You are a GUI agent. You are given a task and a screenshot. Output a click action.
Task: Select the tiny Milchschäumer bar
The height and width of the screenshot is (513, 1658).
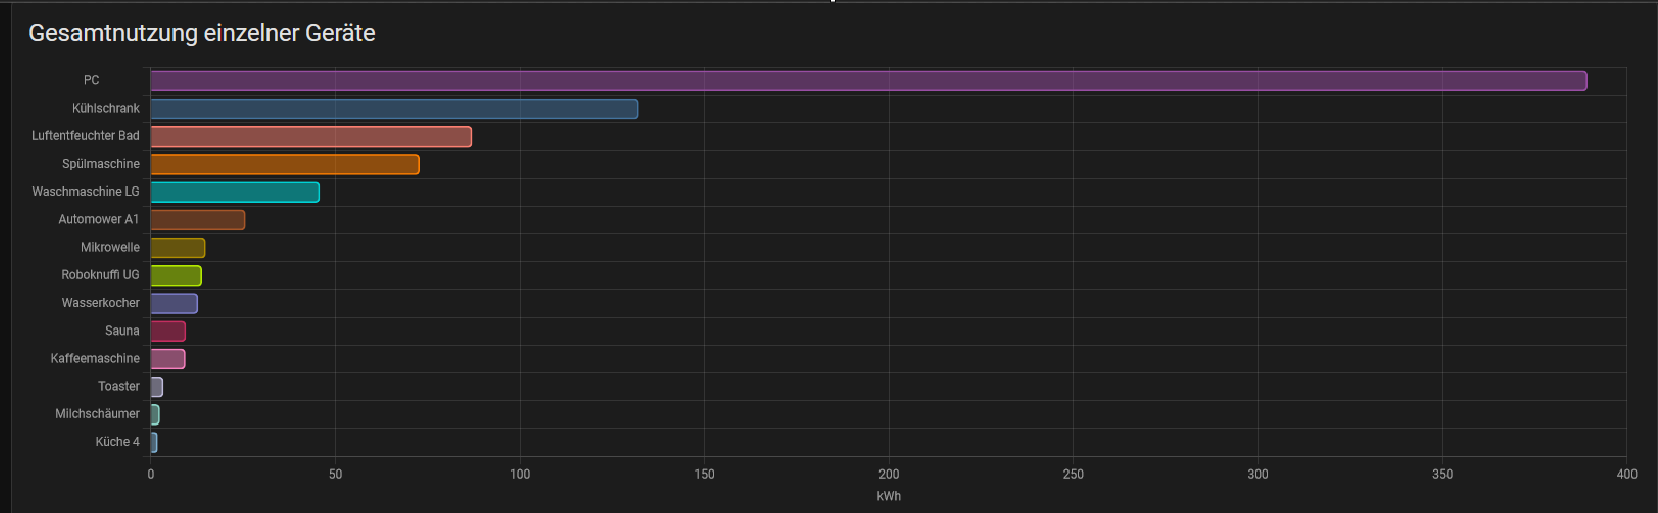tap(155, 414)
